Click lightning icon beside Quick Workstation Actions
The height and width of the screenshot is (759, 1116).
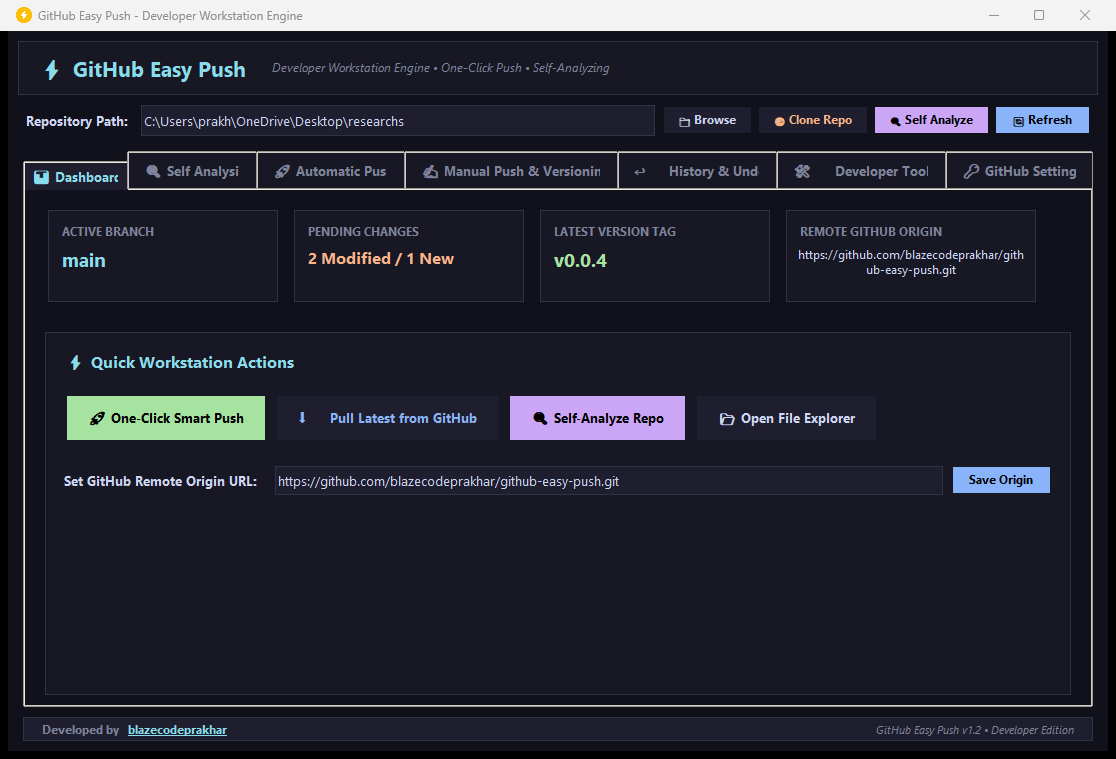pyautogui.click(x=75, y=363)
